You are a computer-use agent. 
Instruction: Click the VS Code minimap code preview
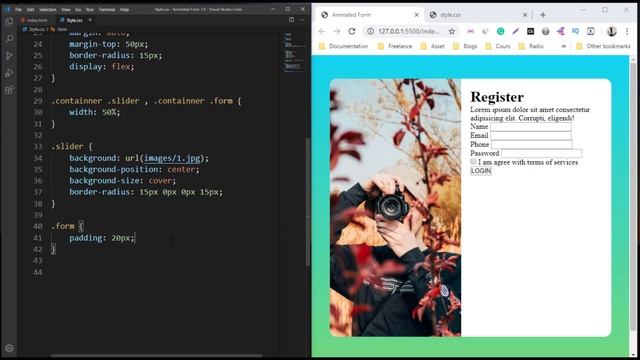(294, 52)
